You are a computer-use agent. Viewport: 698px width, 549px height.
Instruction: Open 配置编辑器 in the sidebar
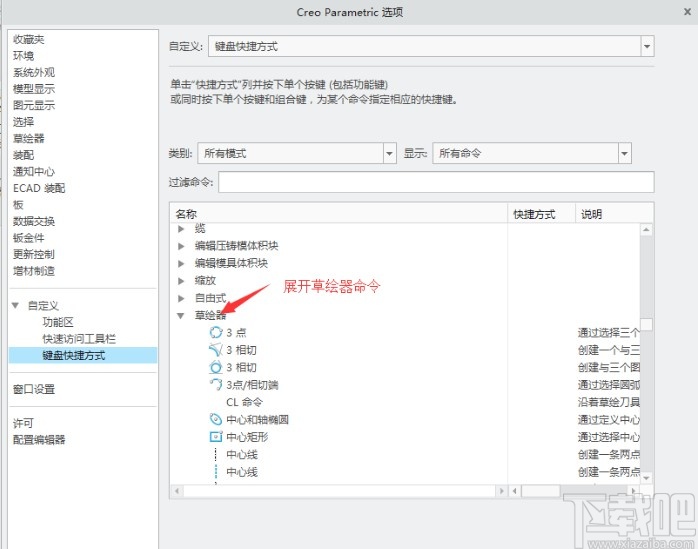tap(39, 440)
